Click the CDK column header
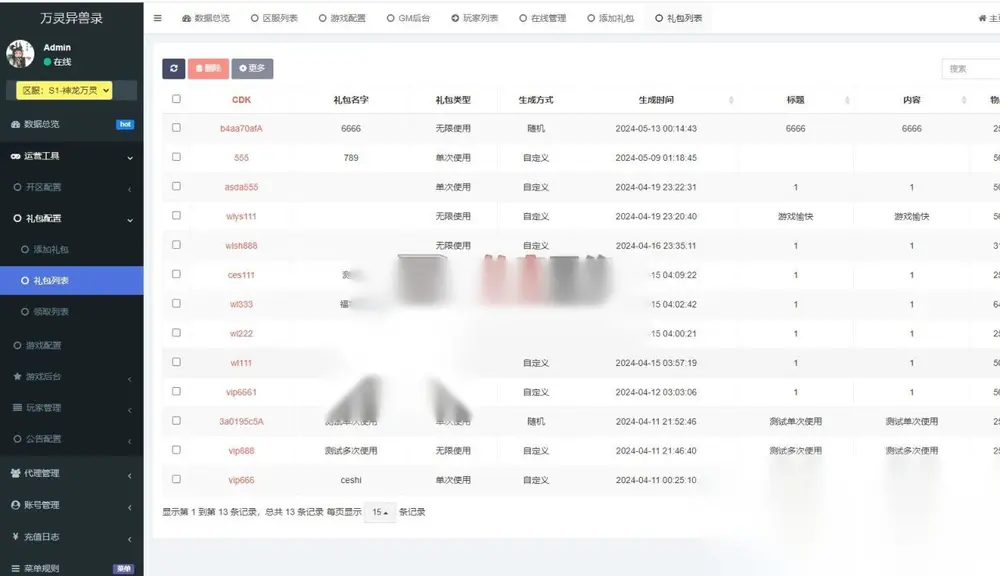The image size is (1000, 576). point(241,100)
